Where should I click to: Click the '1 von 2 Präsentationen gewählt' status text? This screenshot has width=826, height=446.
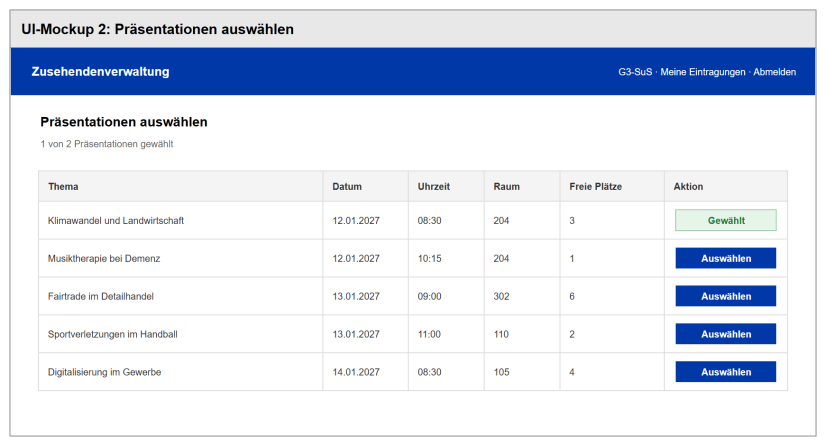pos(106,144)
